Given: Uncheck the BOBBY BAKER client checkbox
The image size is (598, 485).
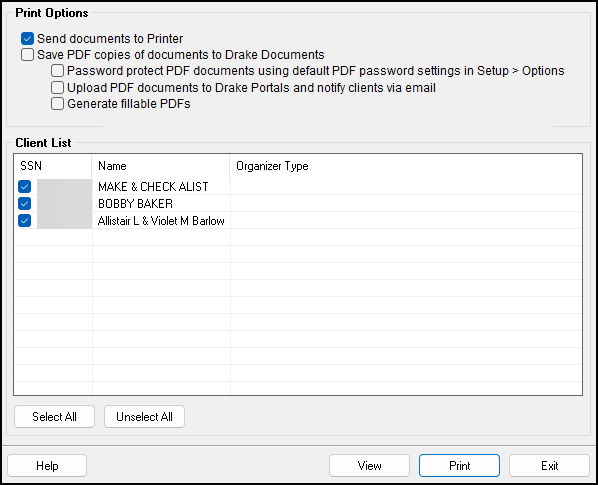Looking at the screenshot, I should tap(24, 204).
